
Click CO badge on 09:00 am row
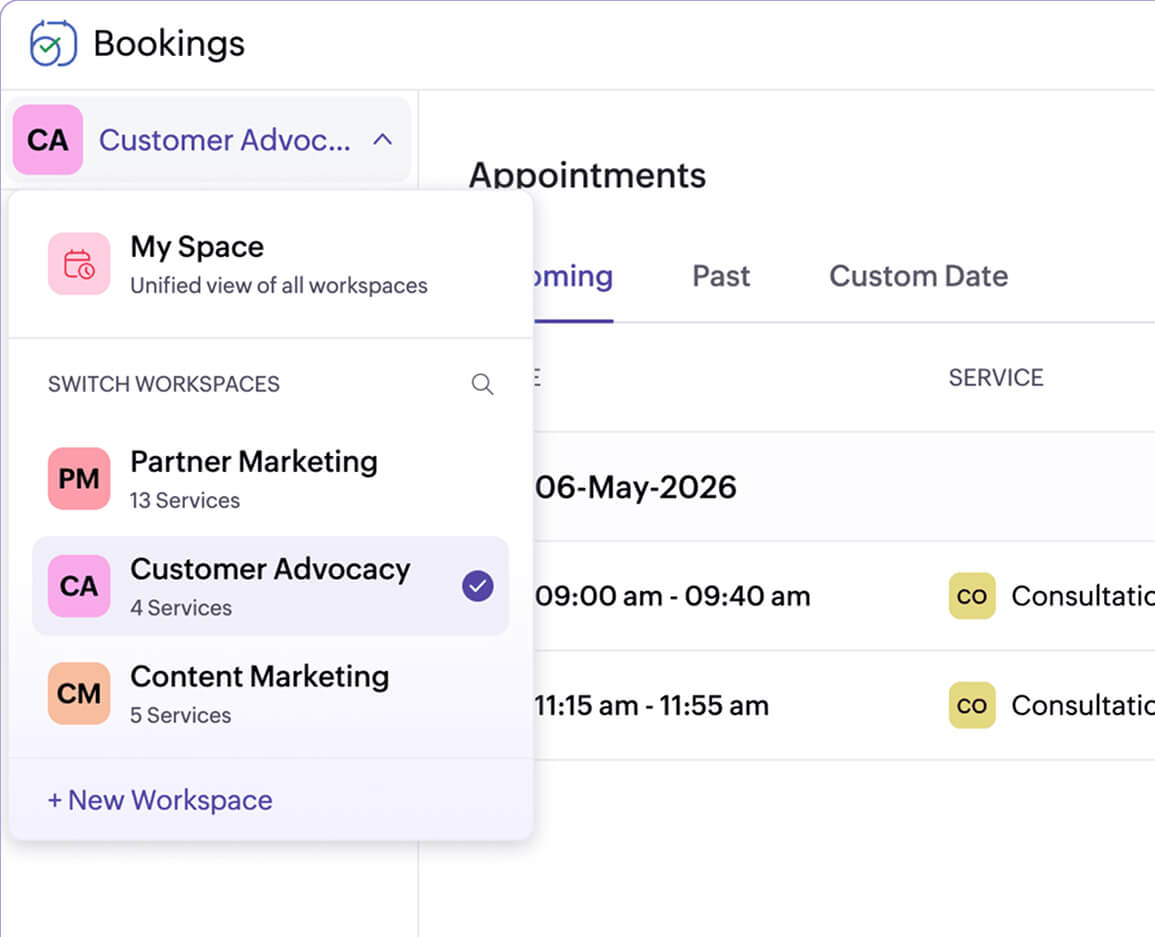(972, 596)
